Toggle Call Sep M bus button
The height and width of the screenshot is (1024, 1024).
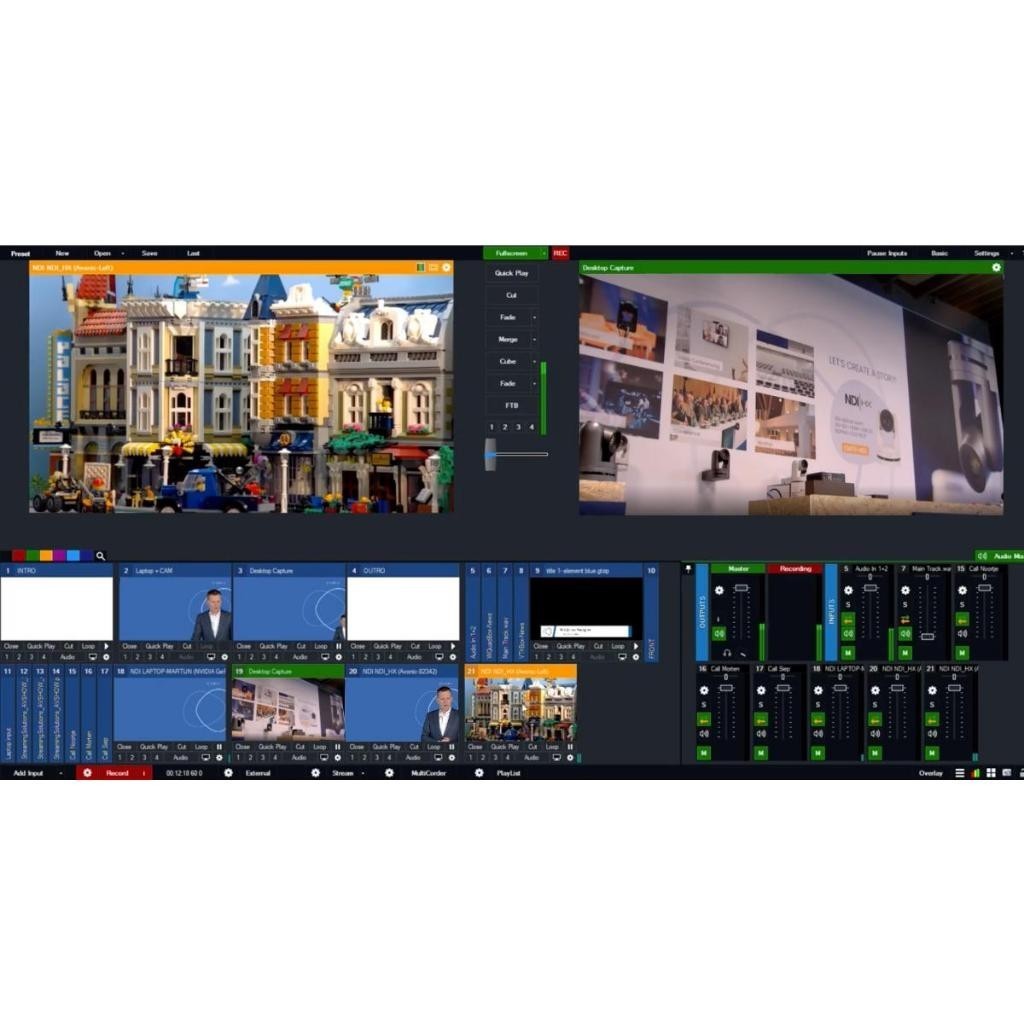761,753
